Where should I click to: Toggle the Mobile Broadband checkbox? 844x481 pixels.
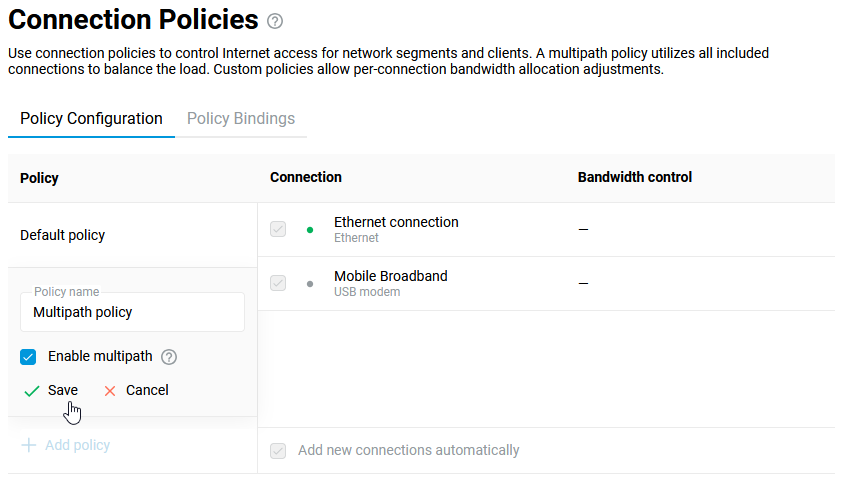click(278, 283)
